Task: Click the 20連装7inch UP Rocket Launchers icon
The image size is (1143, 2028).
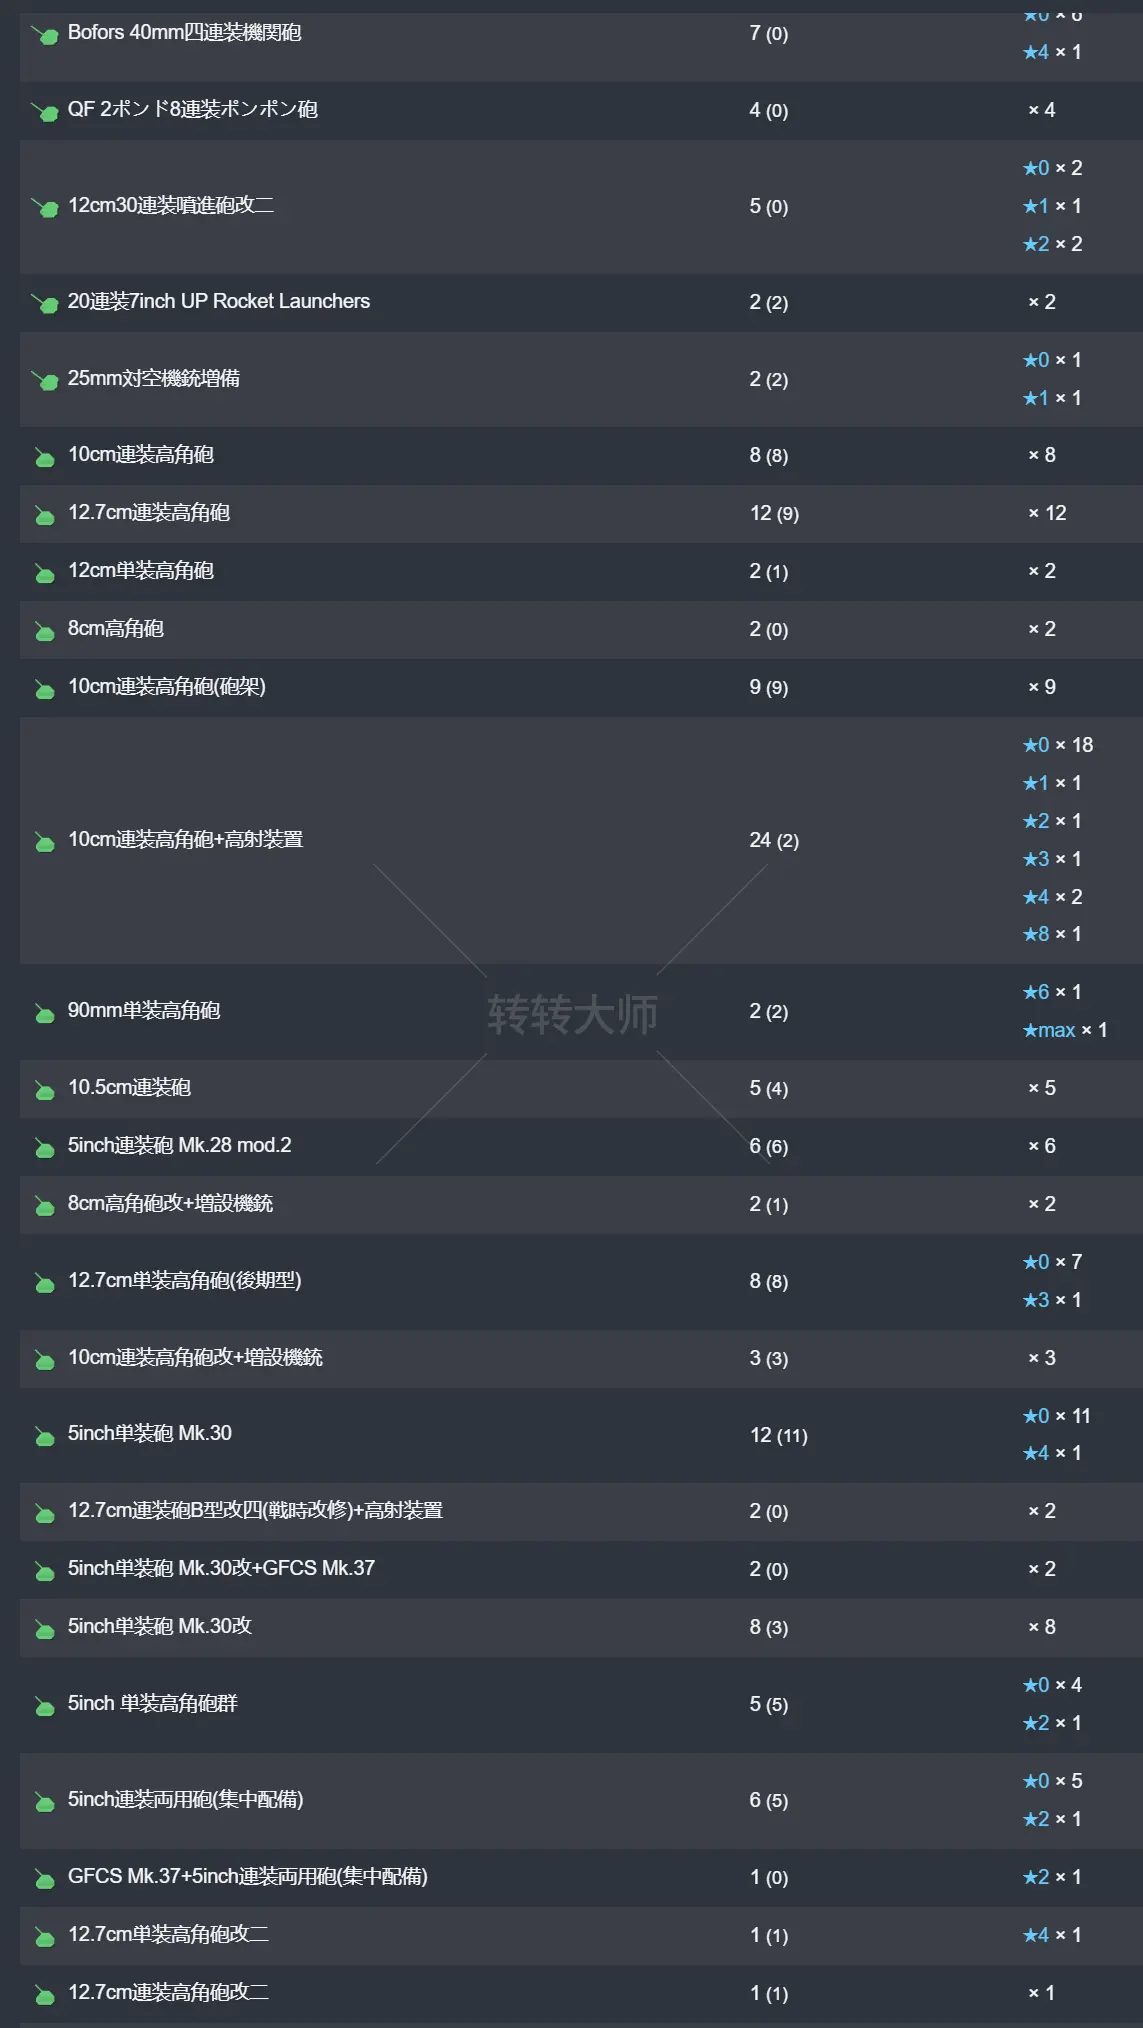Action: 45,302
